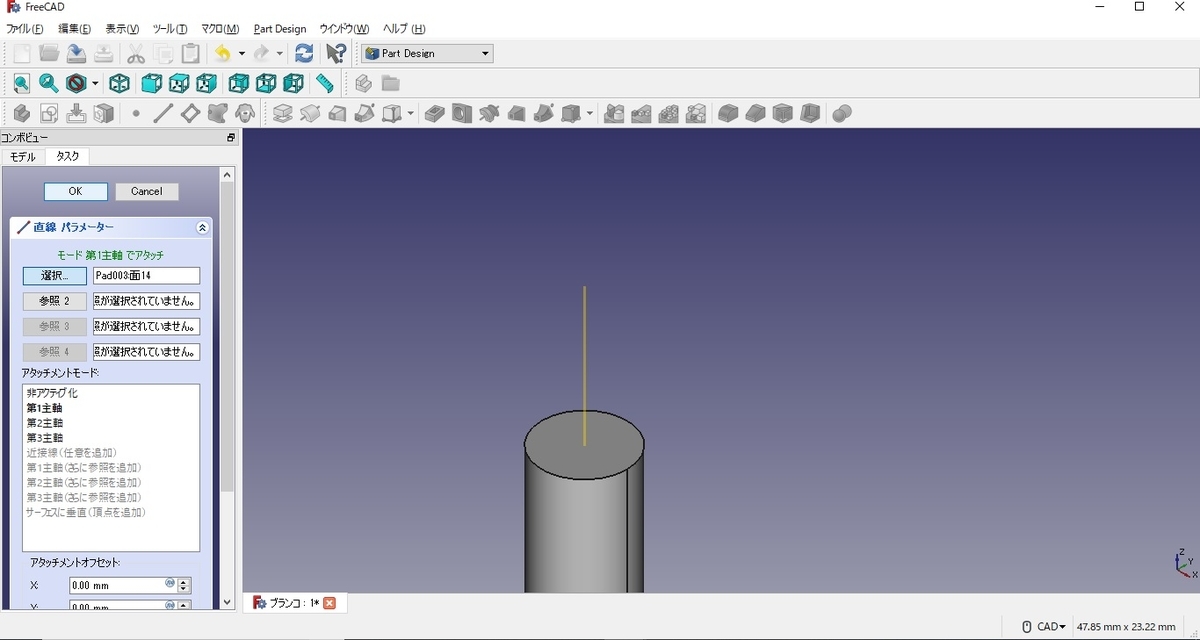Open the draw style dropdown arrow
Viewport: 1200px width, 640px height.
pos(96,83)
